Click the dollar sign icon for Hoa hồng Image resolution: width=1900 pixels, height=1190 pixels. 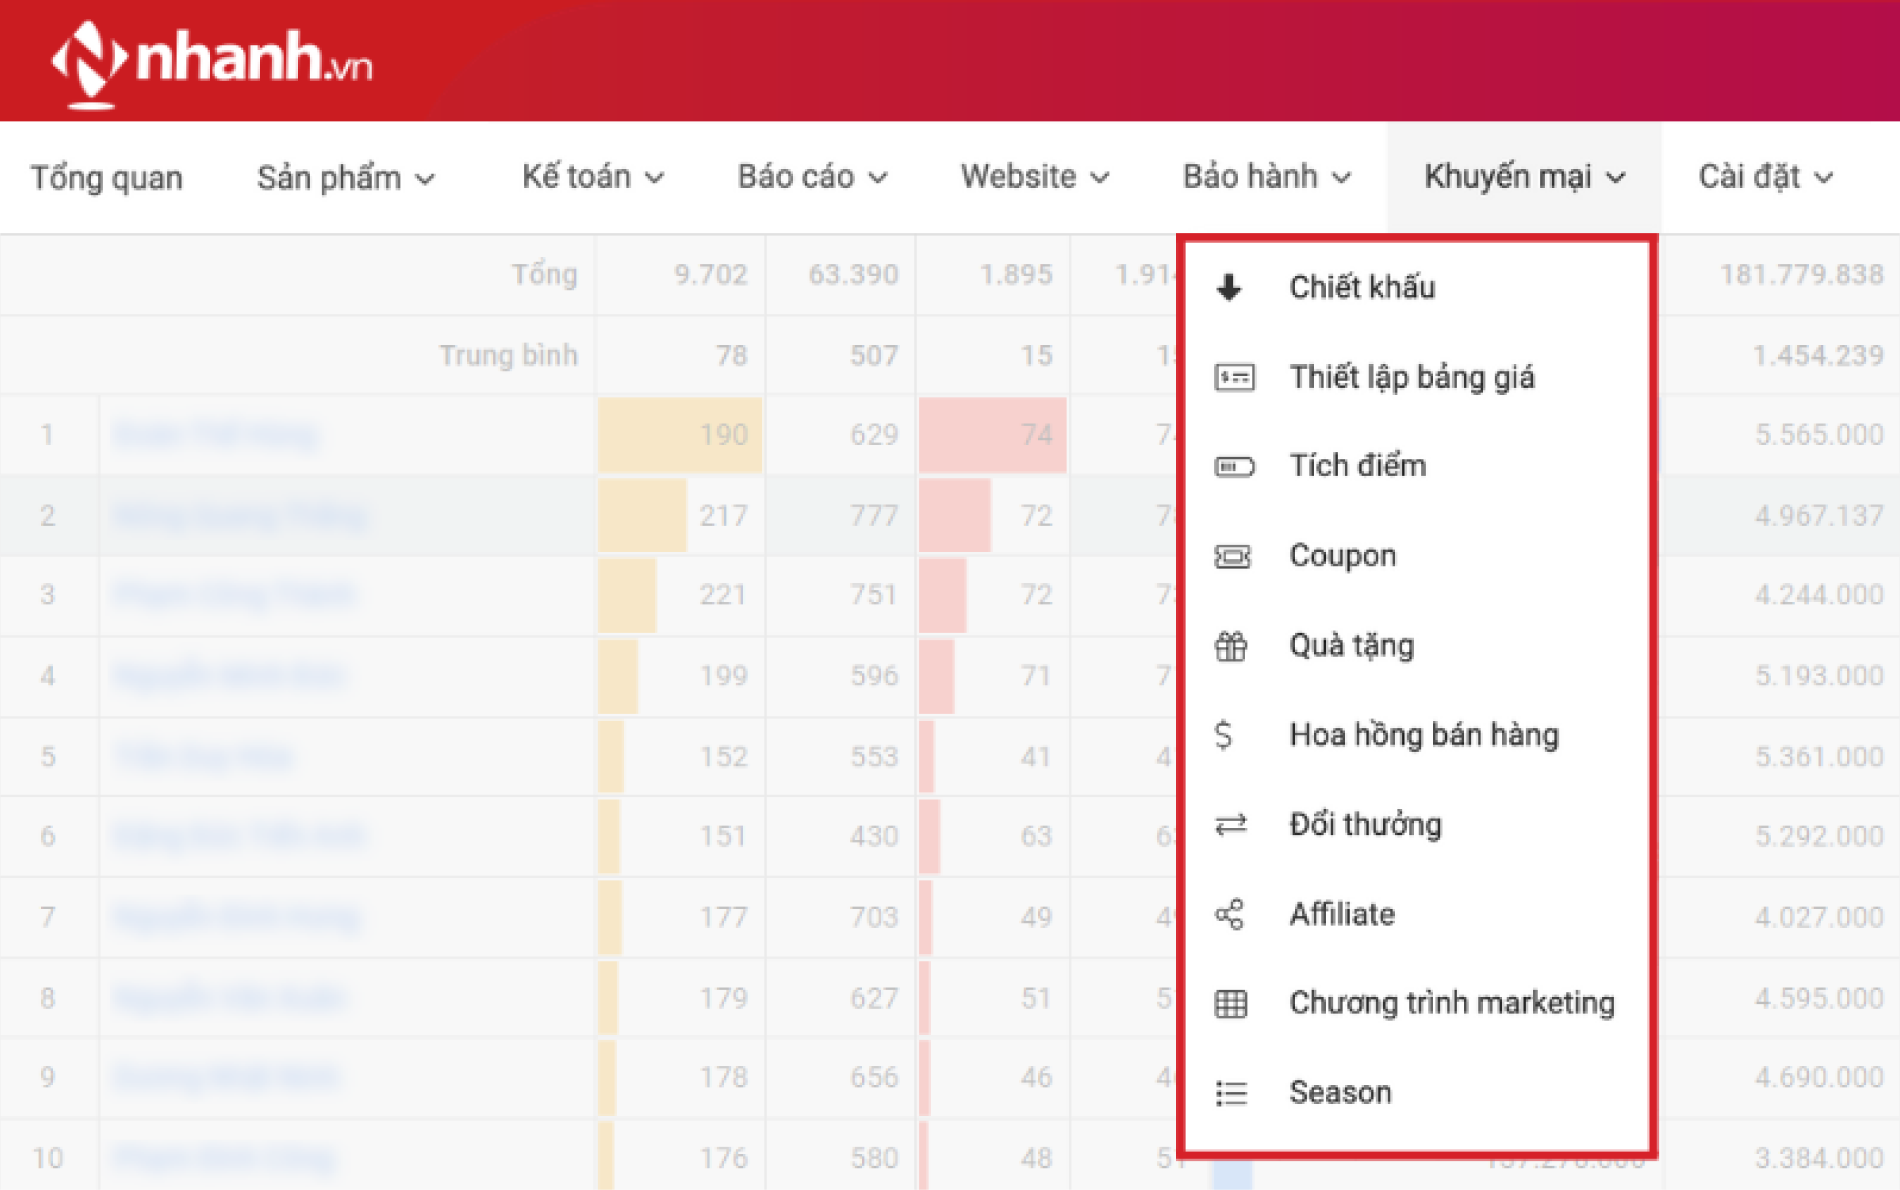pos(1223,735)
